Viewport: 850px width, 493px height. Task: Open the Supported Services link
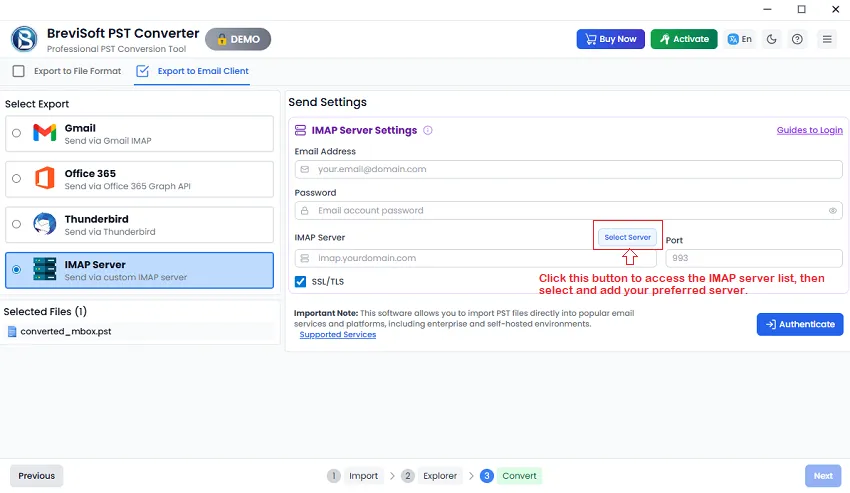click(x=338, y=335)
